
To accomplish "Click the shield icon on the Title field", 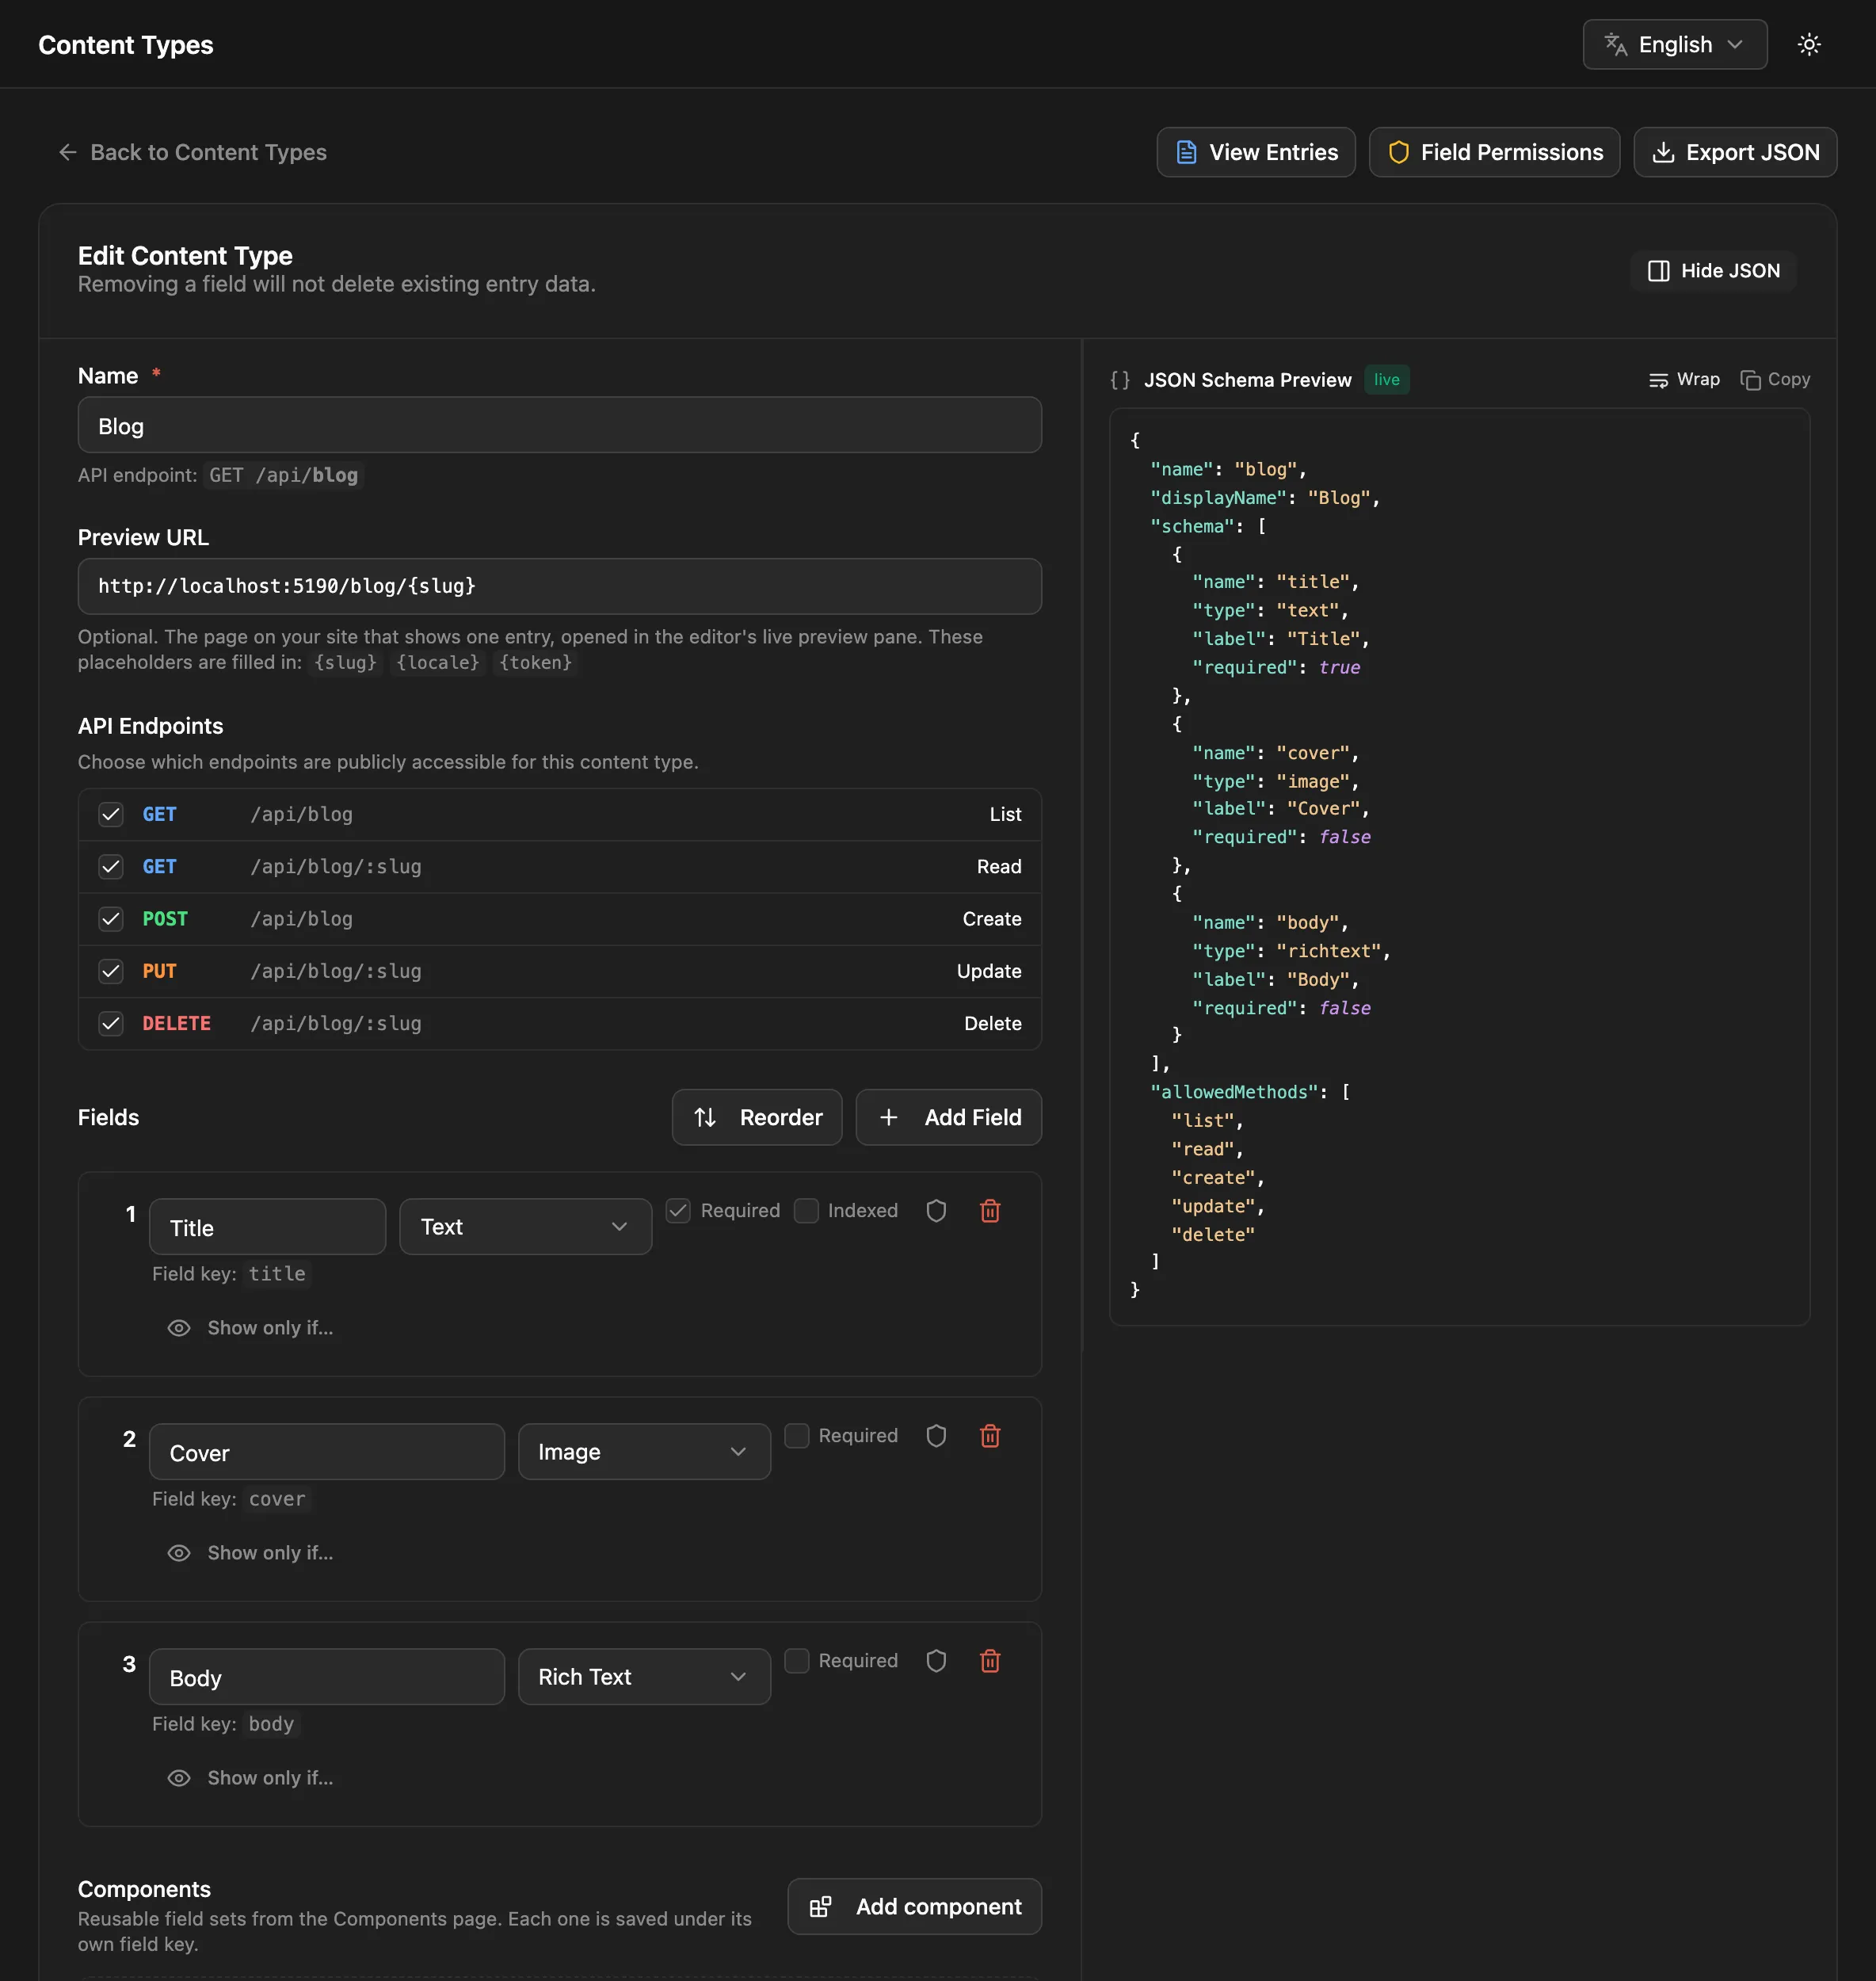I will click(936, 1211).
